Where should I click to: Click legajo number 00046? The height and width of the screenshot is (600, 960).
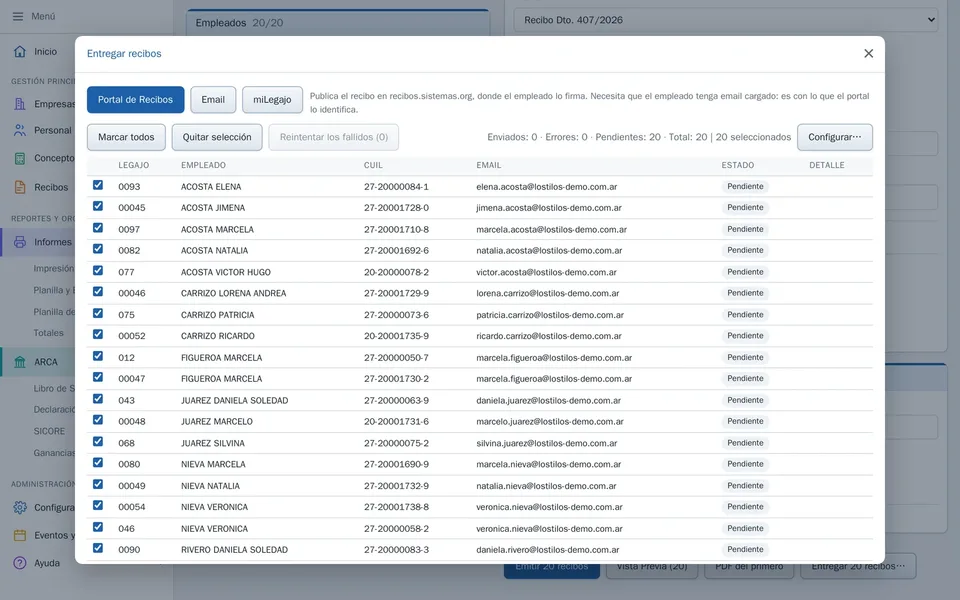[x=132, y=293]
